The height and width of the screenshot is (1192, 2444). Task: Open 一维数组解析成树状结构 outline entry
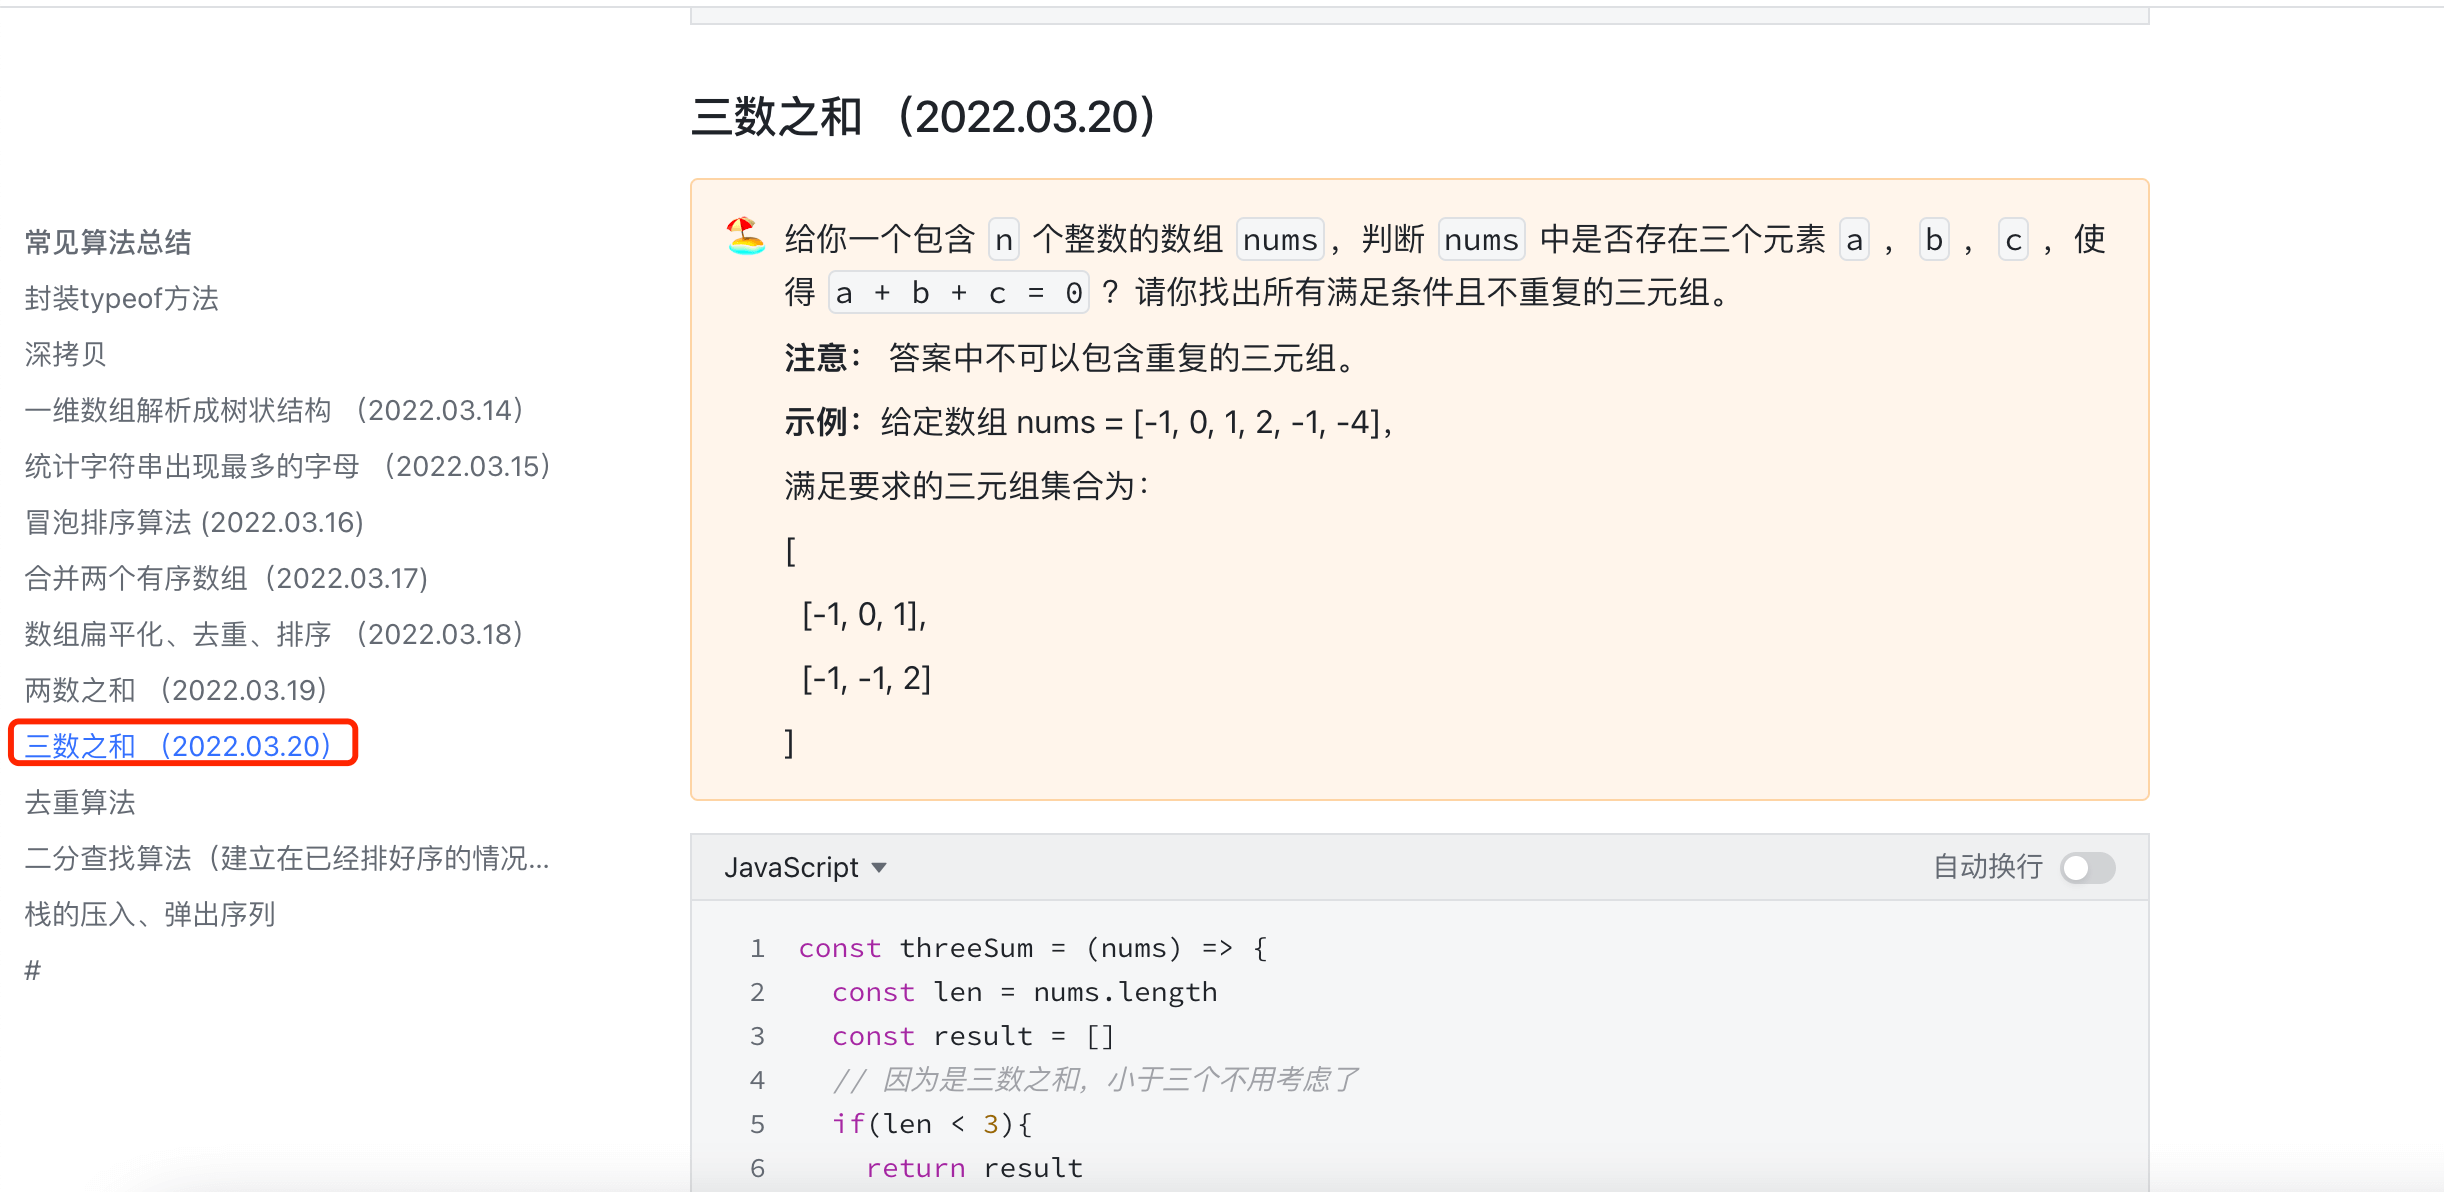coord(274,410)
